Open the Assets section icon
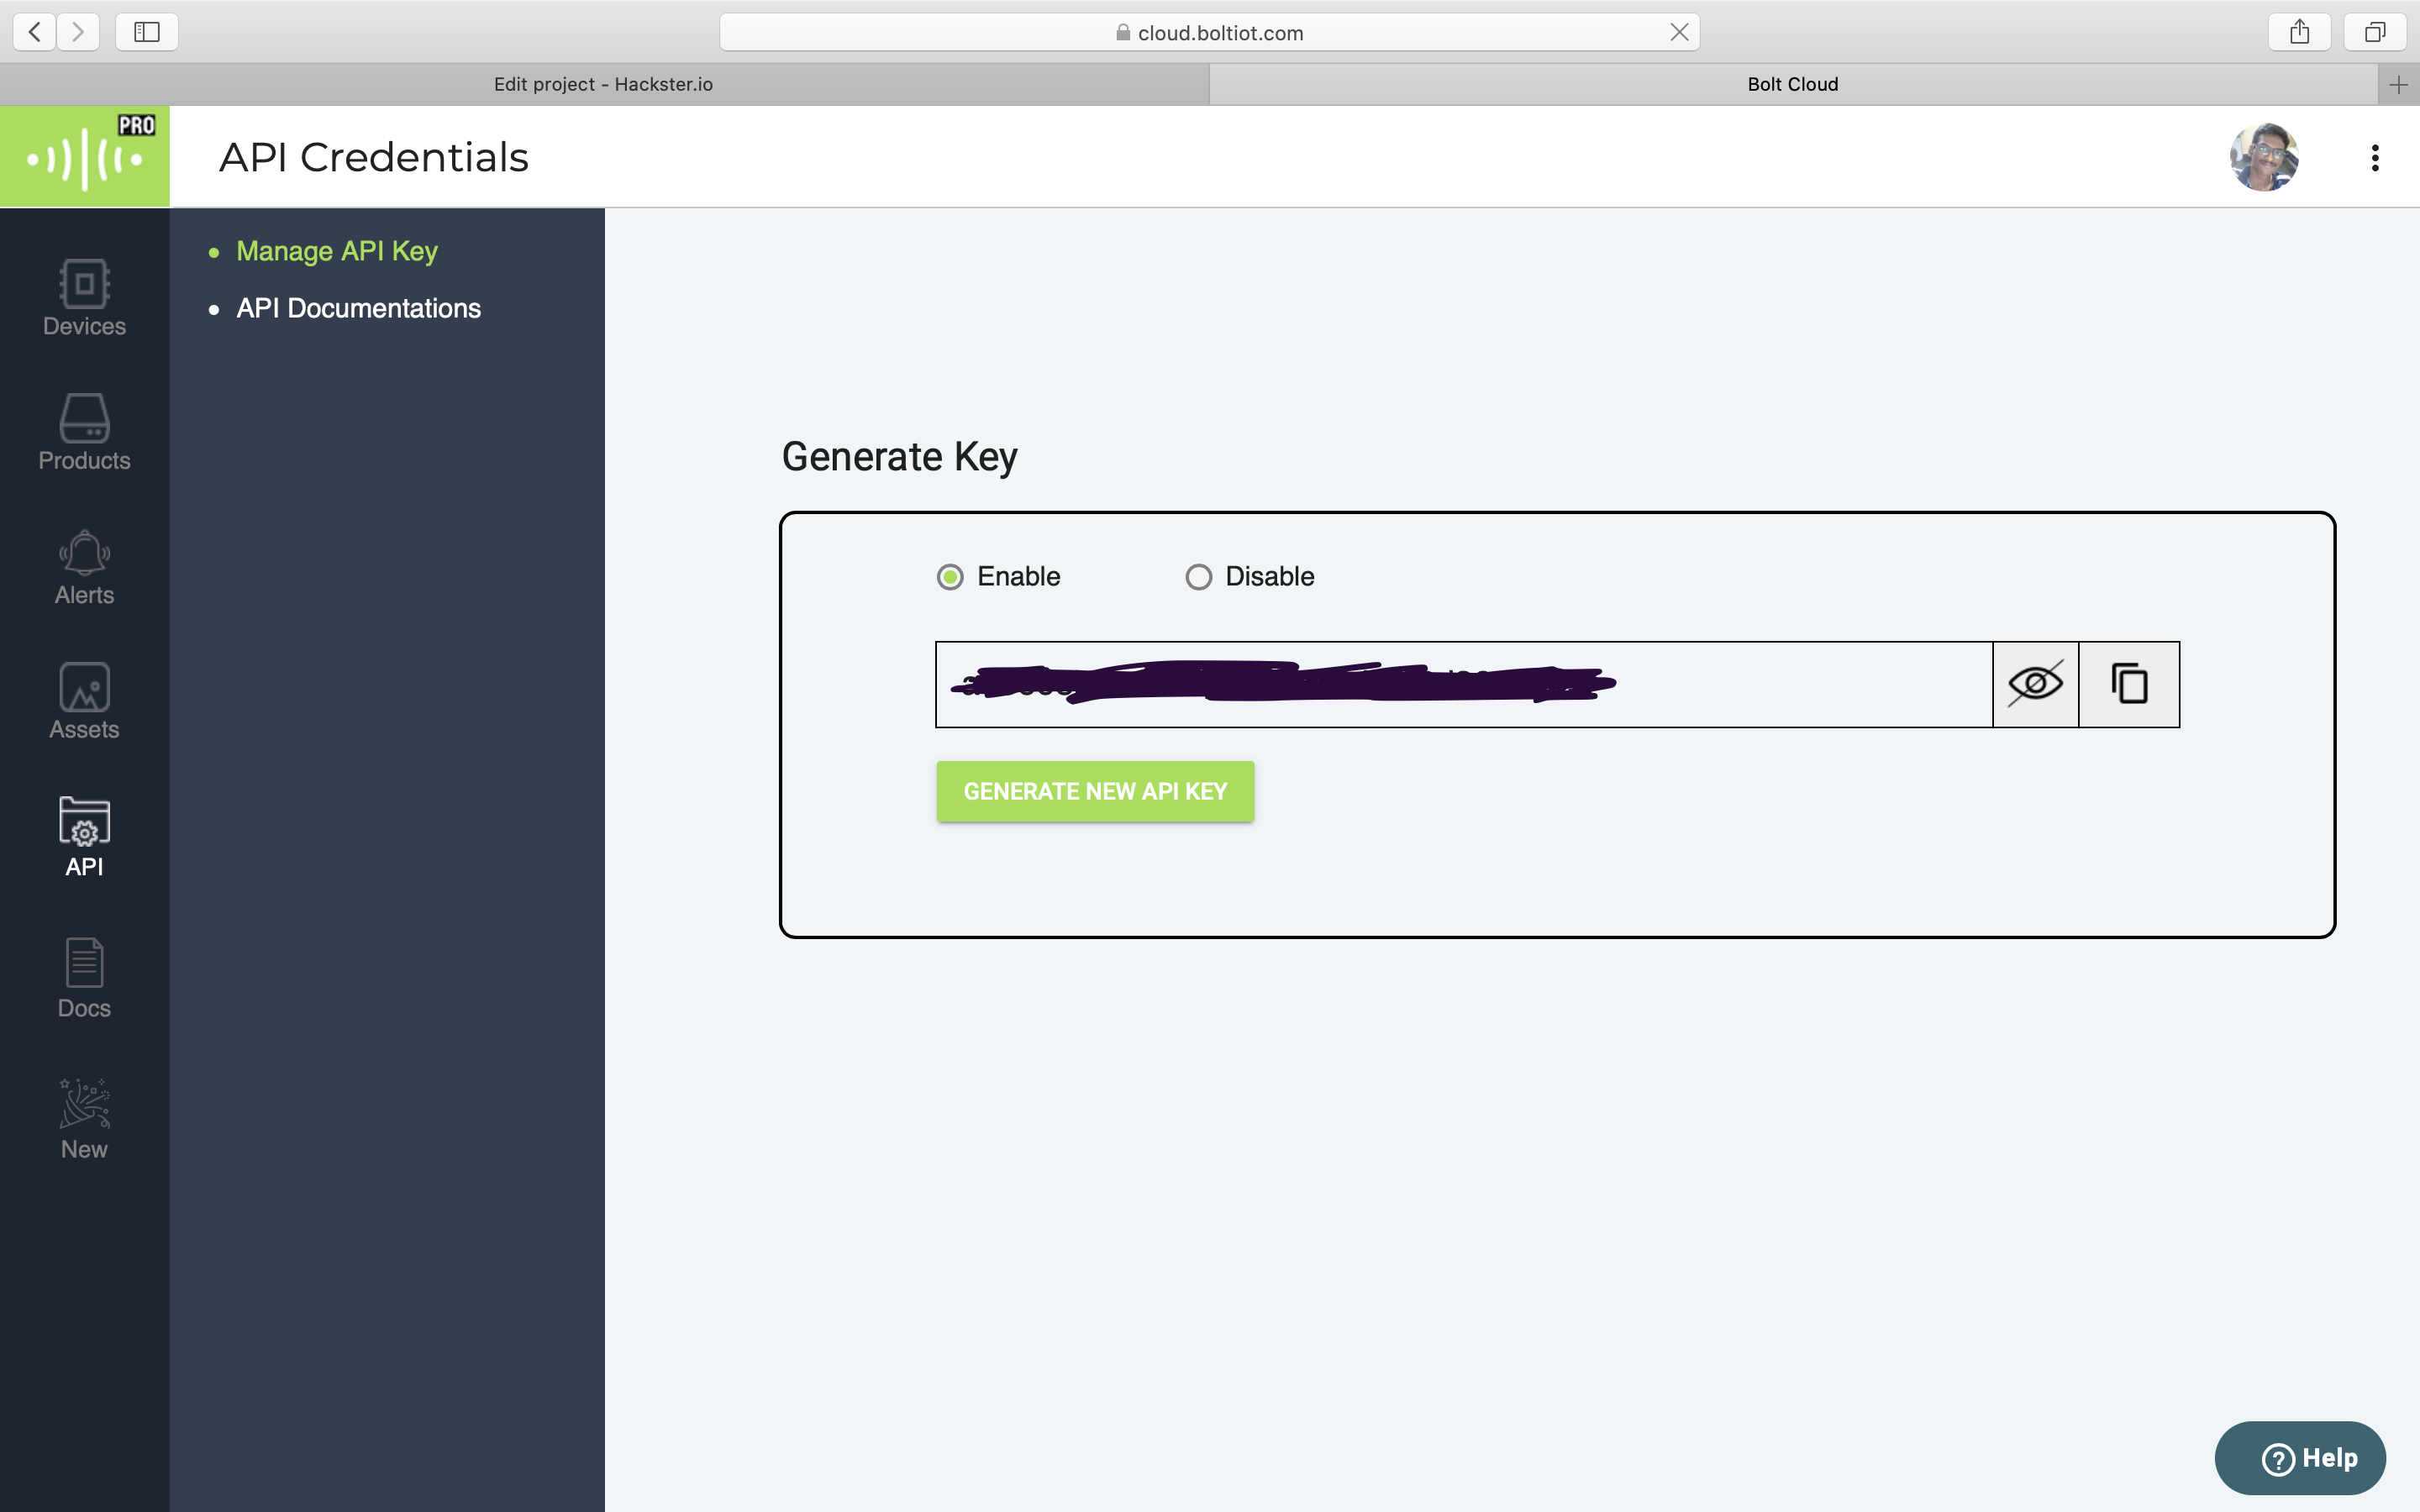The image size is (2420, 1512). [x=84, y=700]
